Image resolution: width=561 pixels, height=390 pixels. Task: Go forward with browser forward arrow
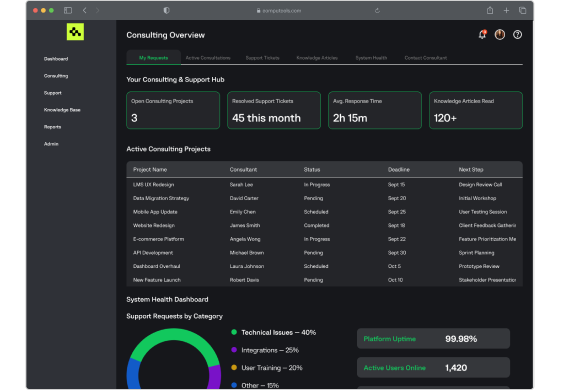(x=97, y=10)
